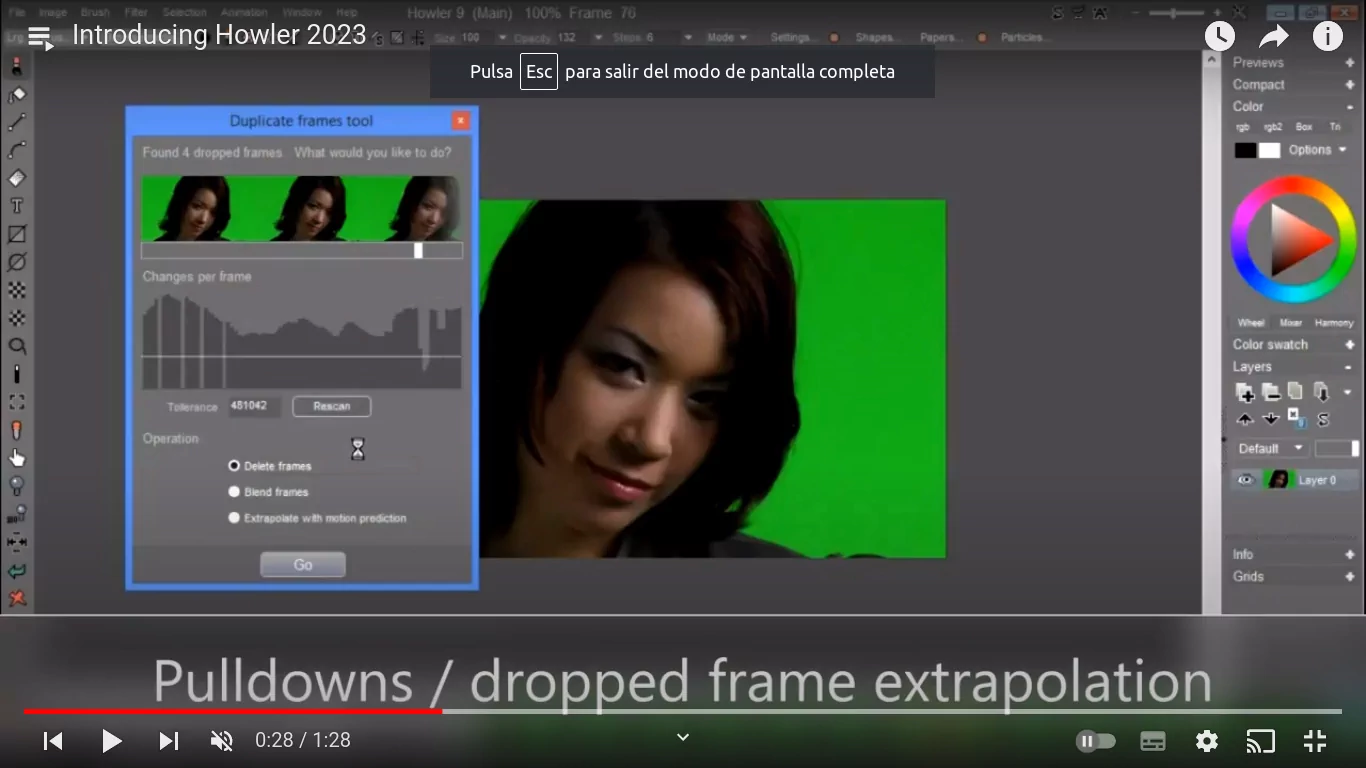Screen dimensions: 1366x768
Task: Skip to the next video
Action: click(x=168, y=741)
